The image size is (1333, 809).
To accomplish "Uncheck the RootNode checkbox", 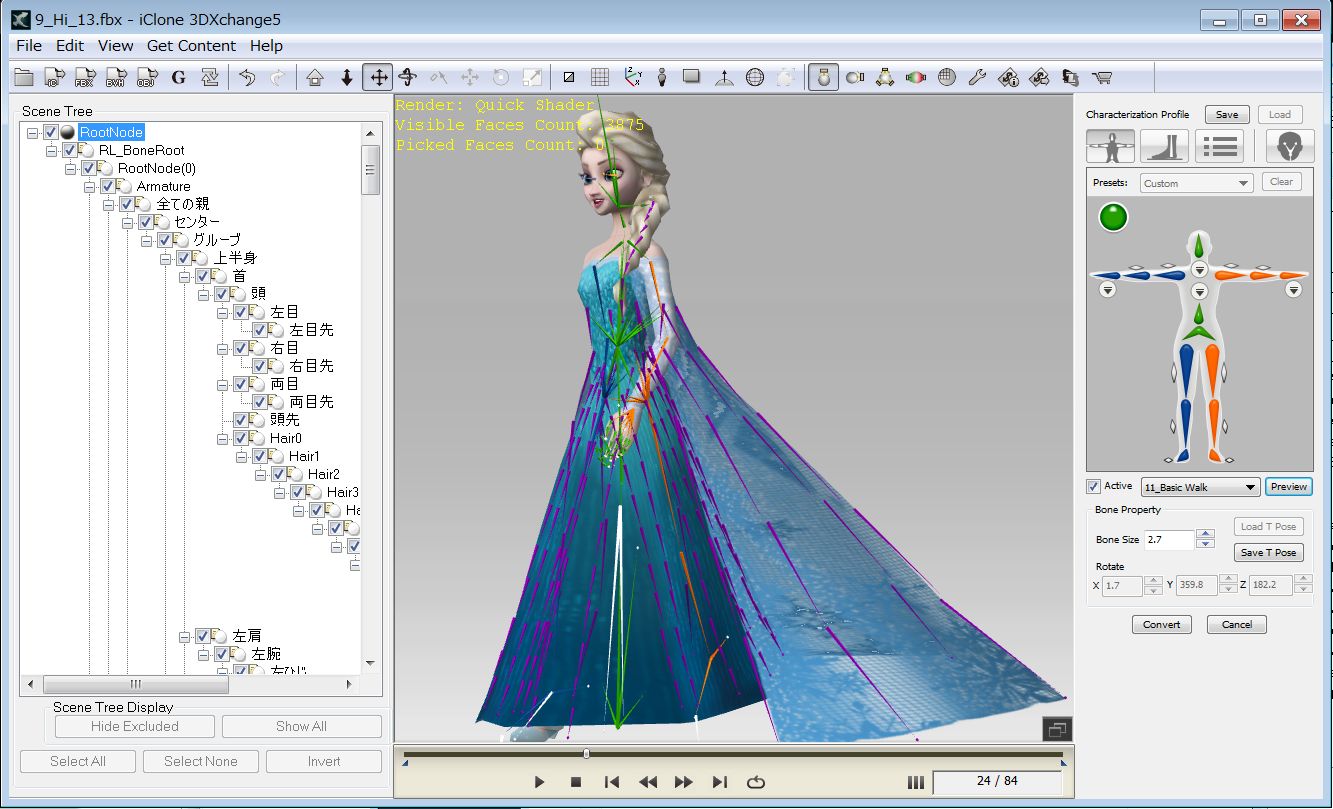I will coord(51,132).
